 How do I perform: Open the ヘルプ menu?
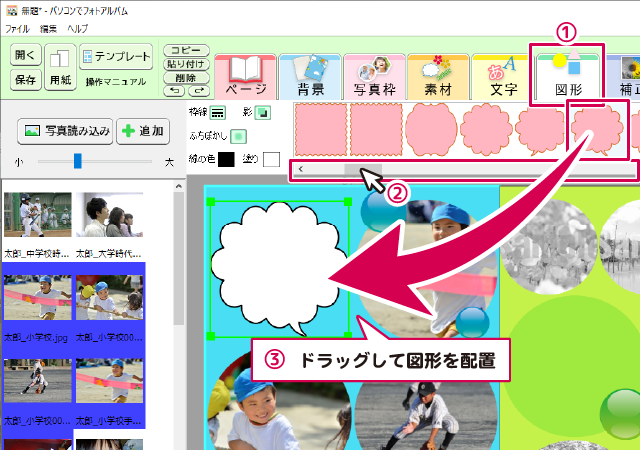[x=77, y=29]
